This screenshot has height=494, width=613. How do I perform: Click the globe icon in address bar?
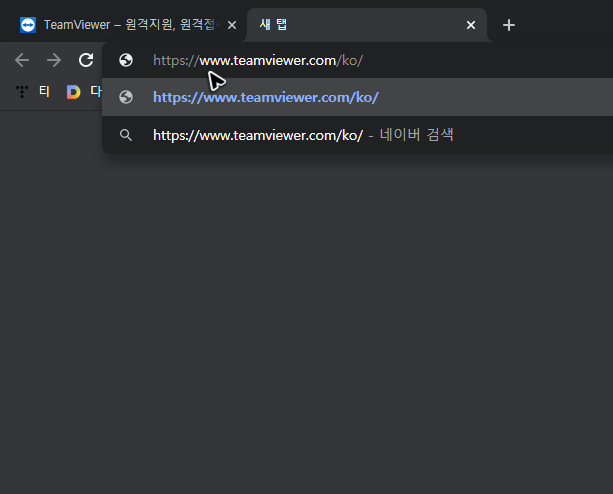(126, 60)
